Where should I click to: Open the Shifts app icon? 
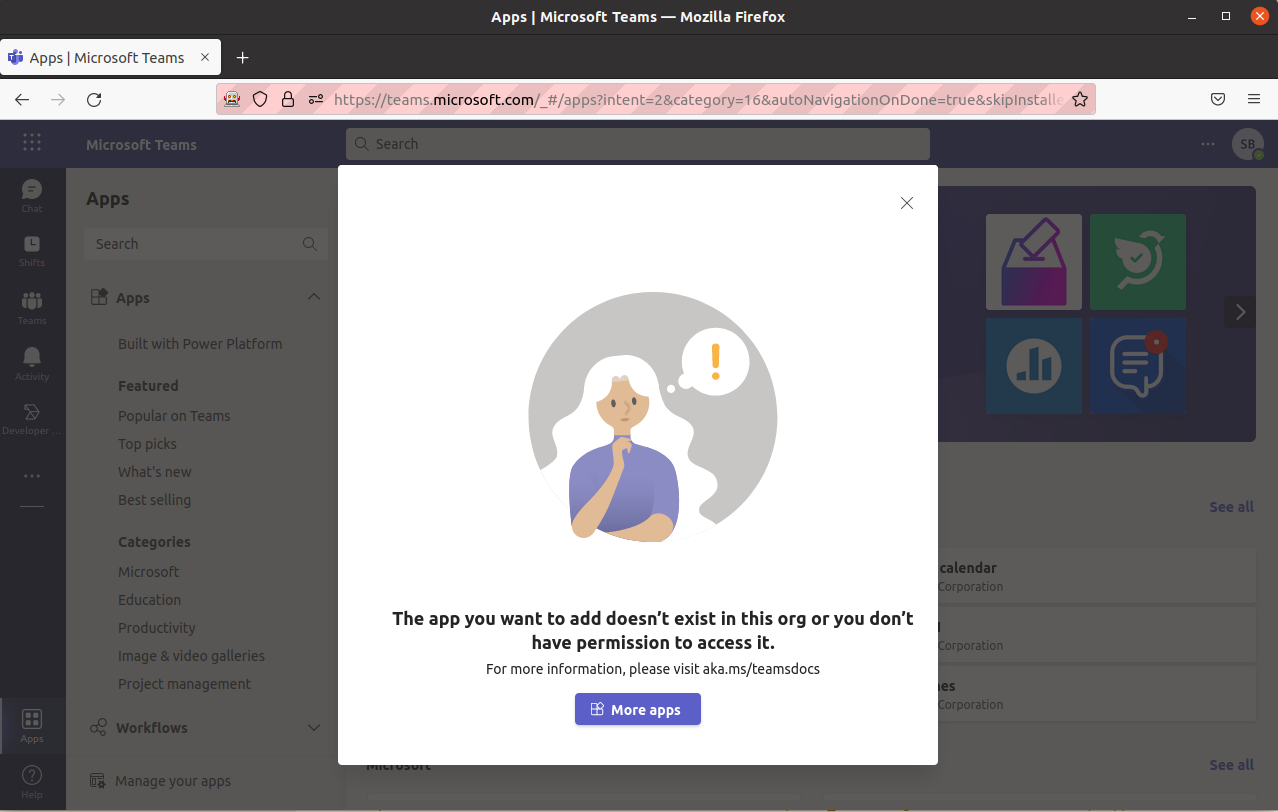coord(32,251)
